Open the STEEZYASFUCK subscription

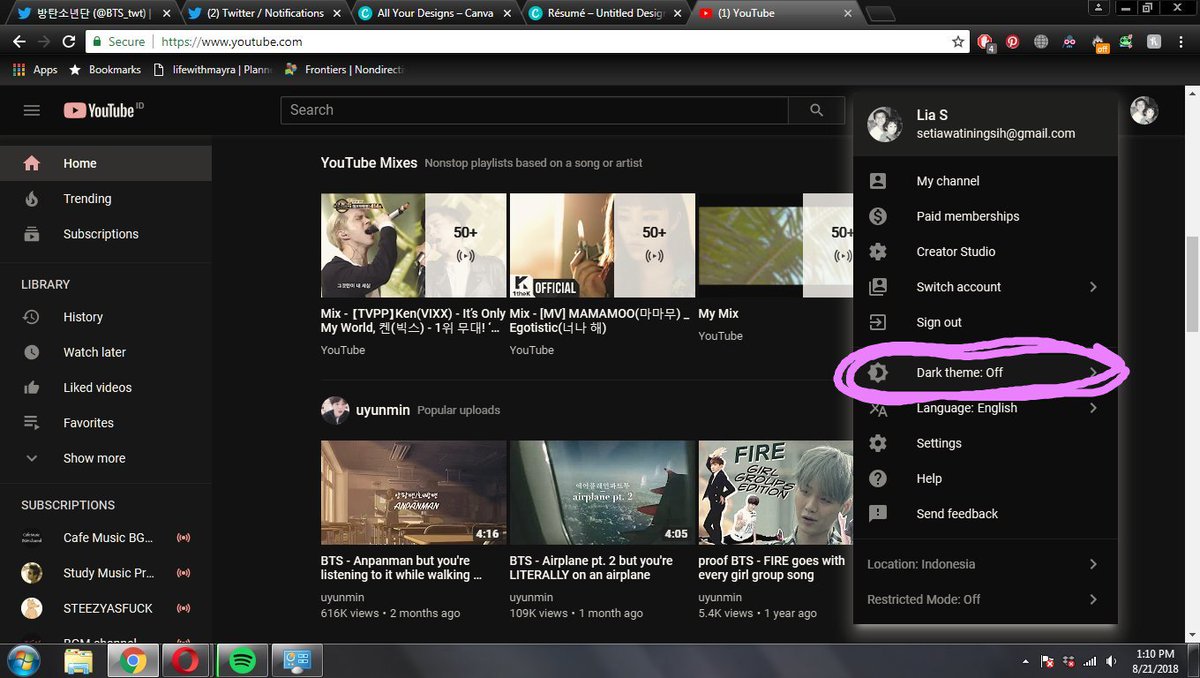point(105,608)
